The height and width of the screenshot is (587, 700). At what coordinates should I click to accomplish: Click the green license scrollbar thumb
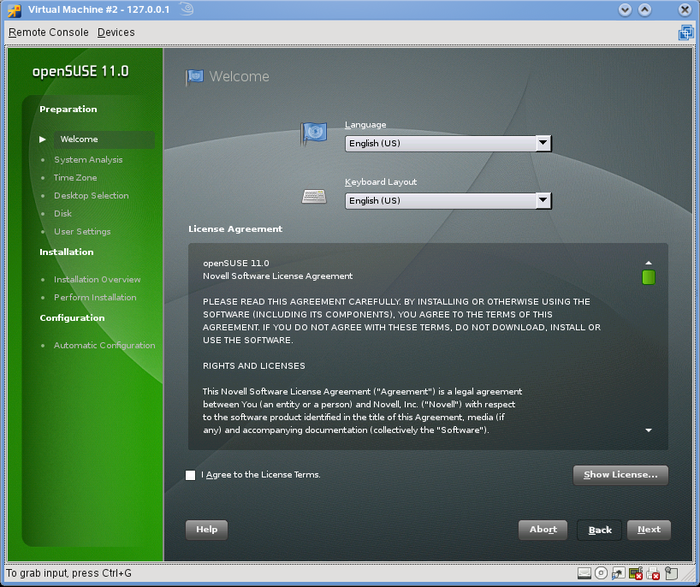(x=649, y=277)
